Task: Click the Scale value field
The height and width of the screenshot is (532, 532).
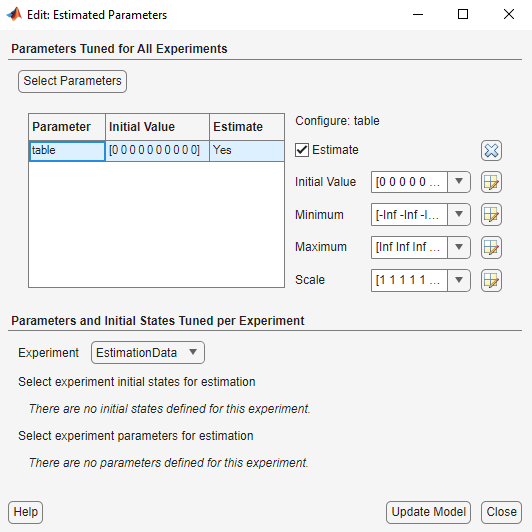Action: coord(409,280)
